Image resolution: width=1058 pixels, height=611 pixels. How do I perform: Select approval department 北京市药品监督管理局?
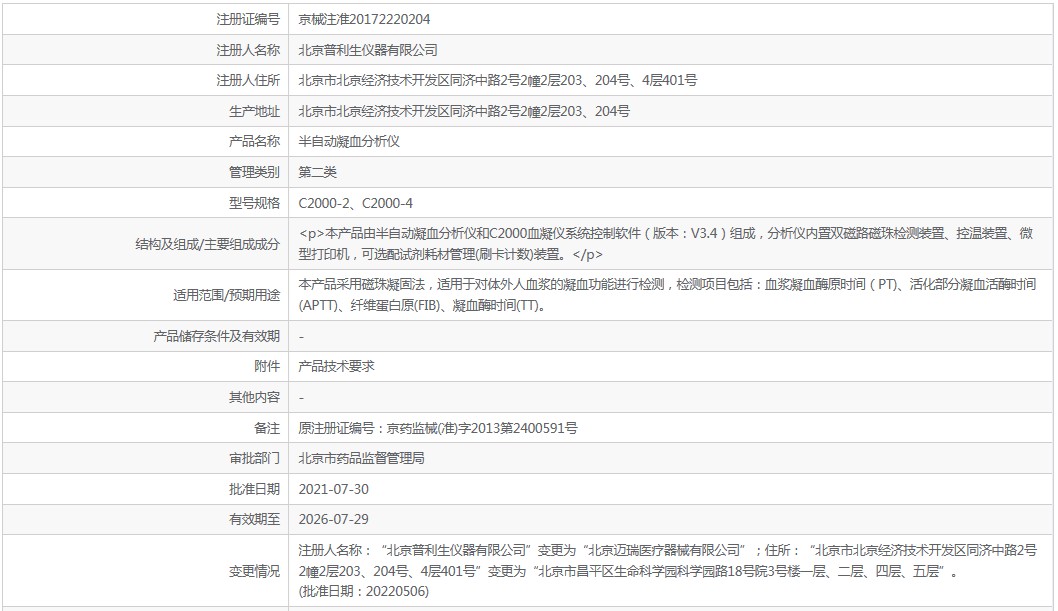pyautogui.click(x=362, y=459)
